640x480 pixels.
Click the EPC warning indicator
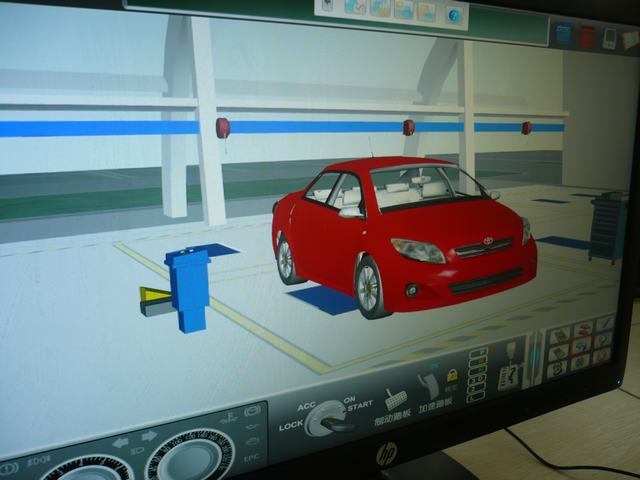[252, 458]
